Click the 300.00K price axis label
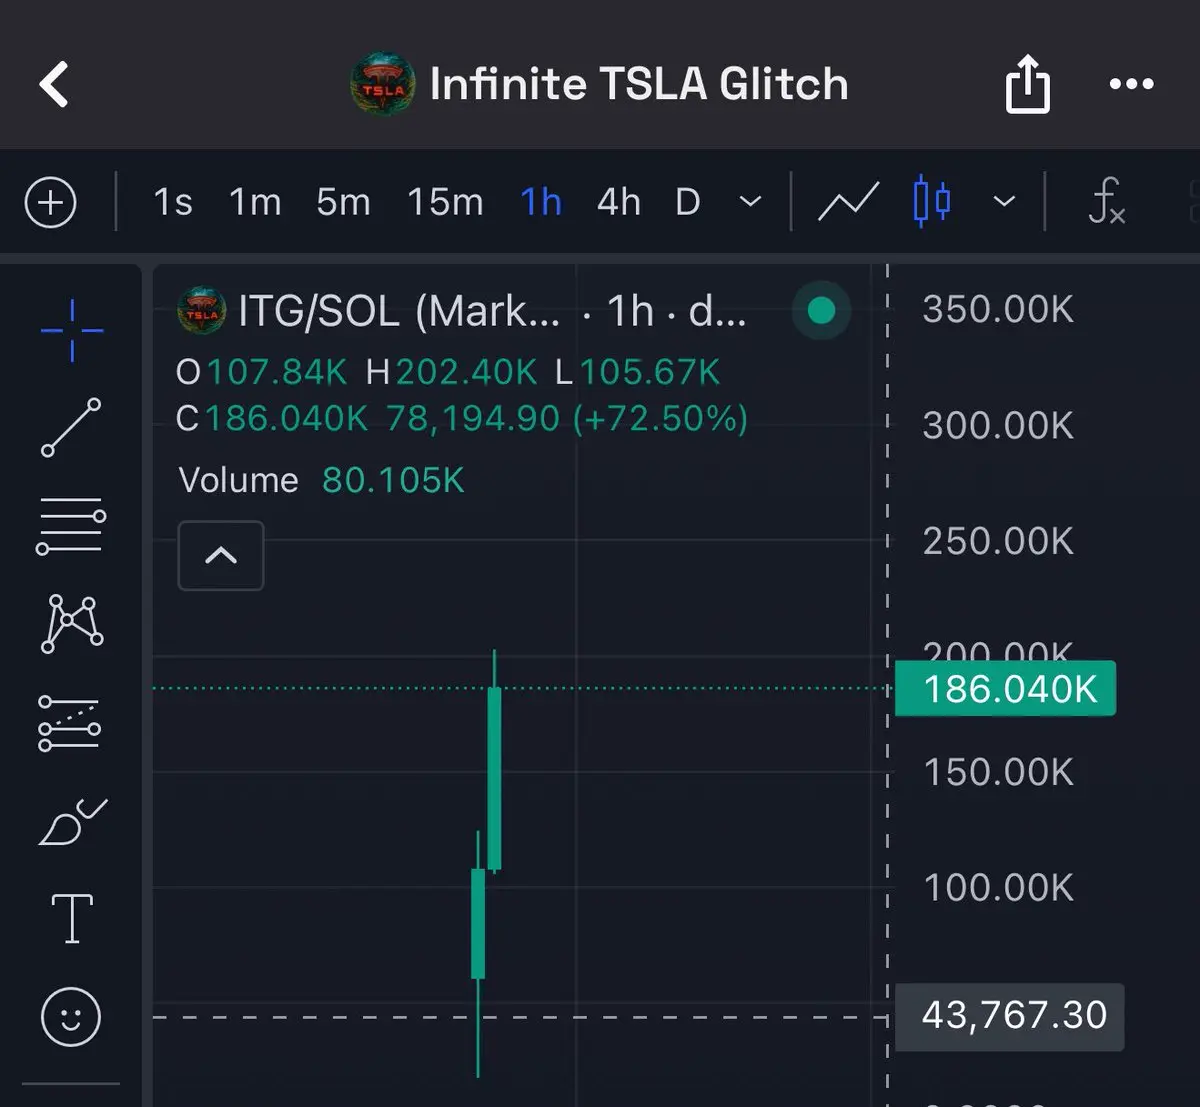 click(998, 426)
